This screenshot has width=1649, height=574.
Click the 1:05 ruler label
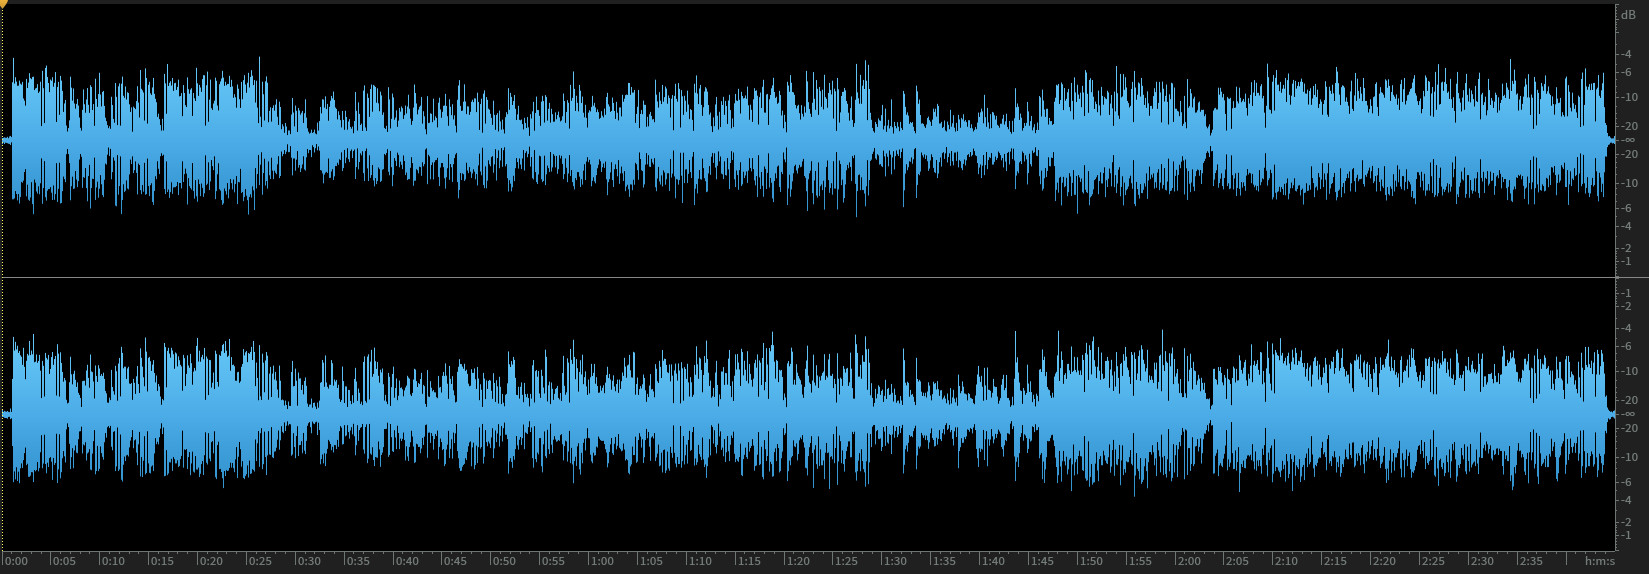652,561
